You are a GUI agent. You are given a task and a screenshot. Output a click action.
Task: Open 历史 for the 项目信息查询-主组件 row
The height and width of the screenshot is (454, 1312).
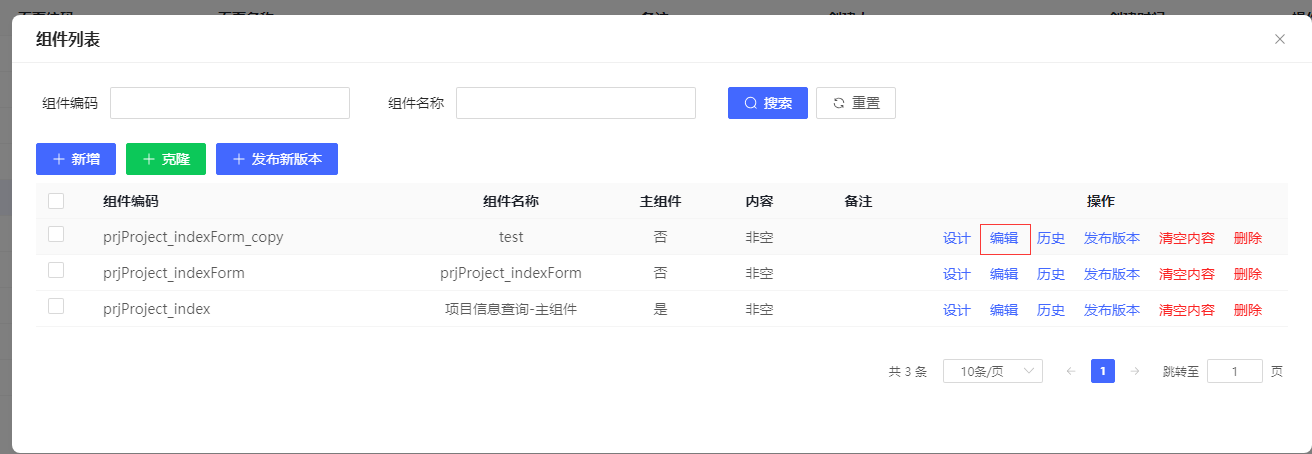(1051, 310)
